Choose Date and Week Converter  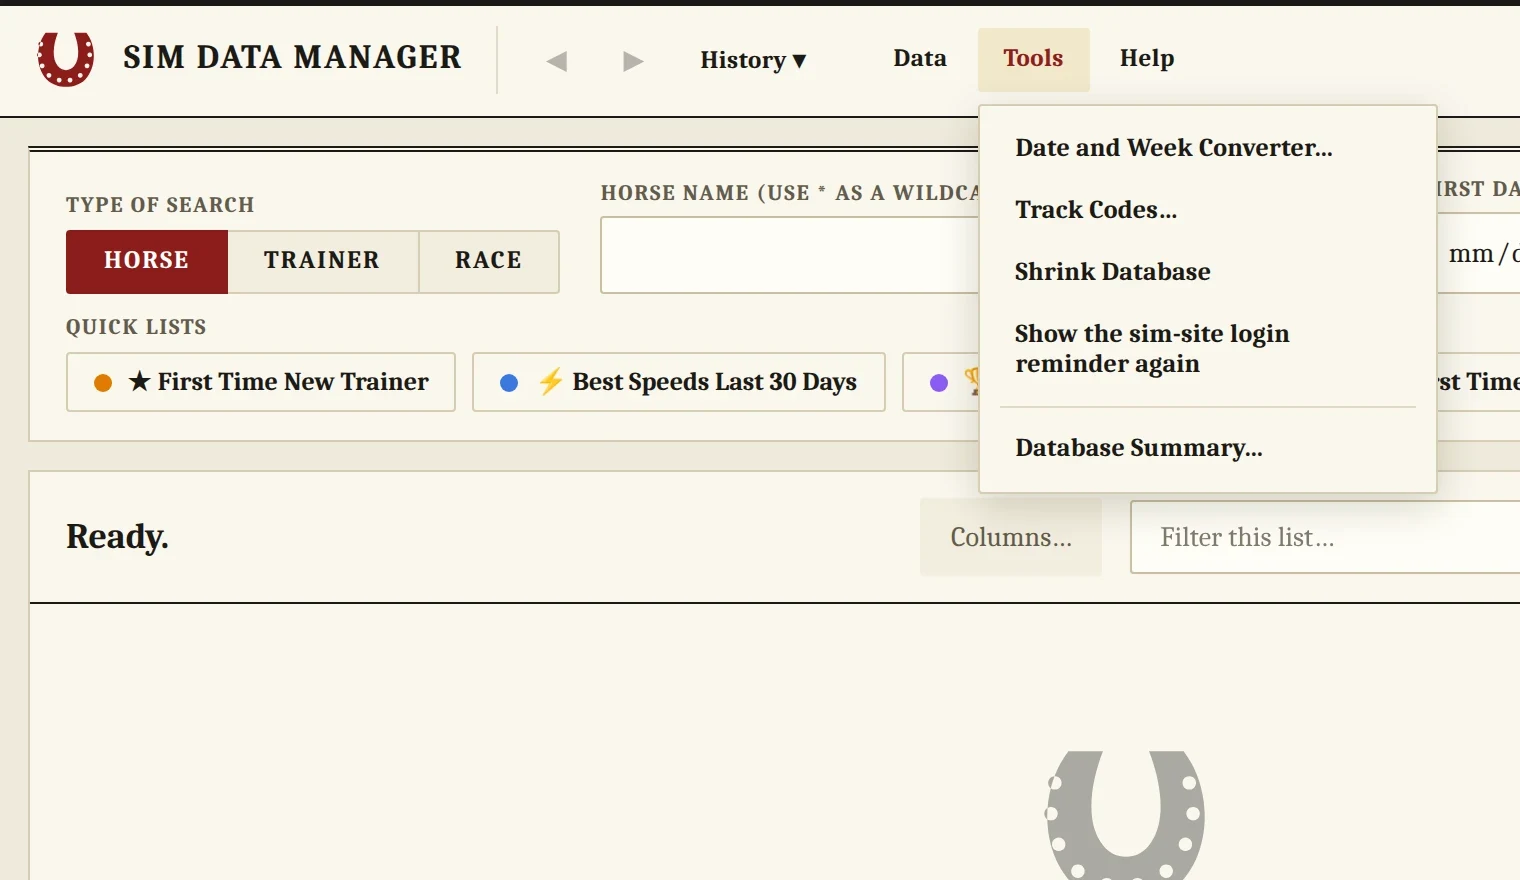[1208, 148]
